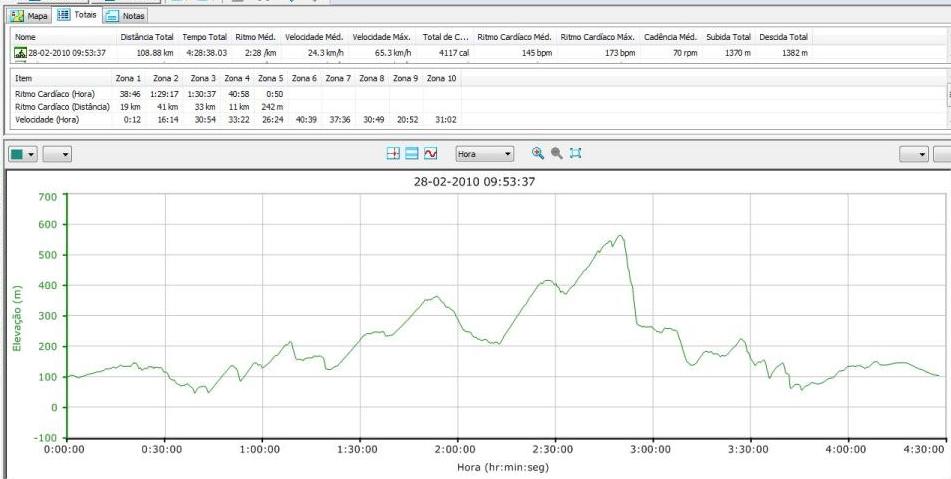Open the Notas tab
Screen dimensions: 951x479
point(125,16)
